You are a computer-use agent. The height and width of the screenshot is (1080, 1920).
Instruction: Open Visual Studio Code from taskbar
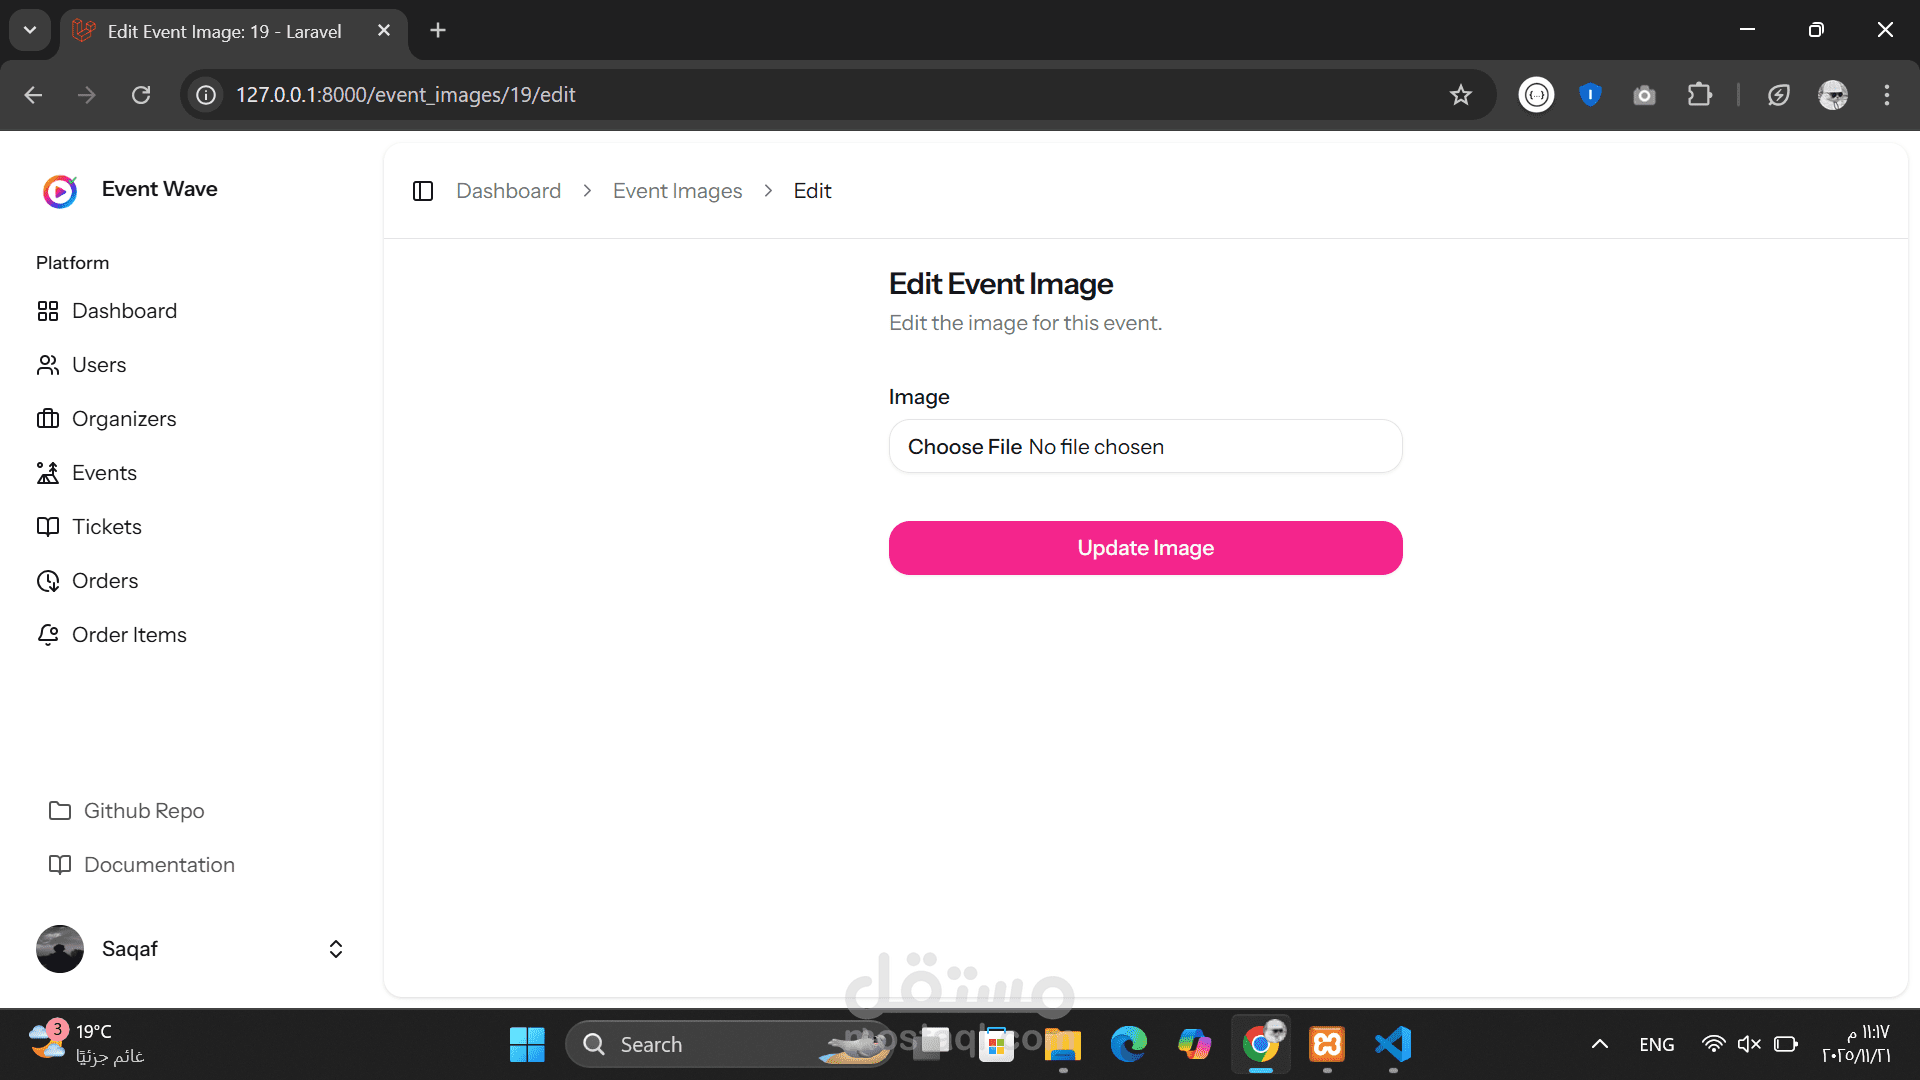[x=1393, y=1044]
